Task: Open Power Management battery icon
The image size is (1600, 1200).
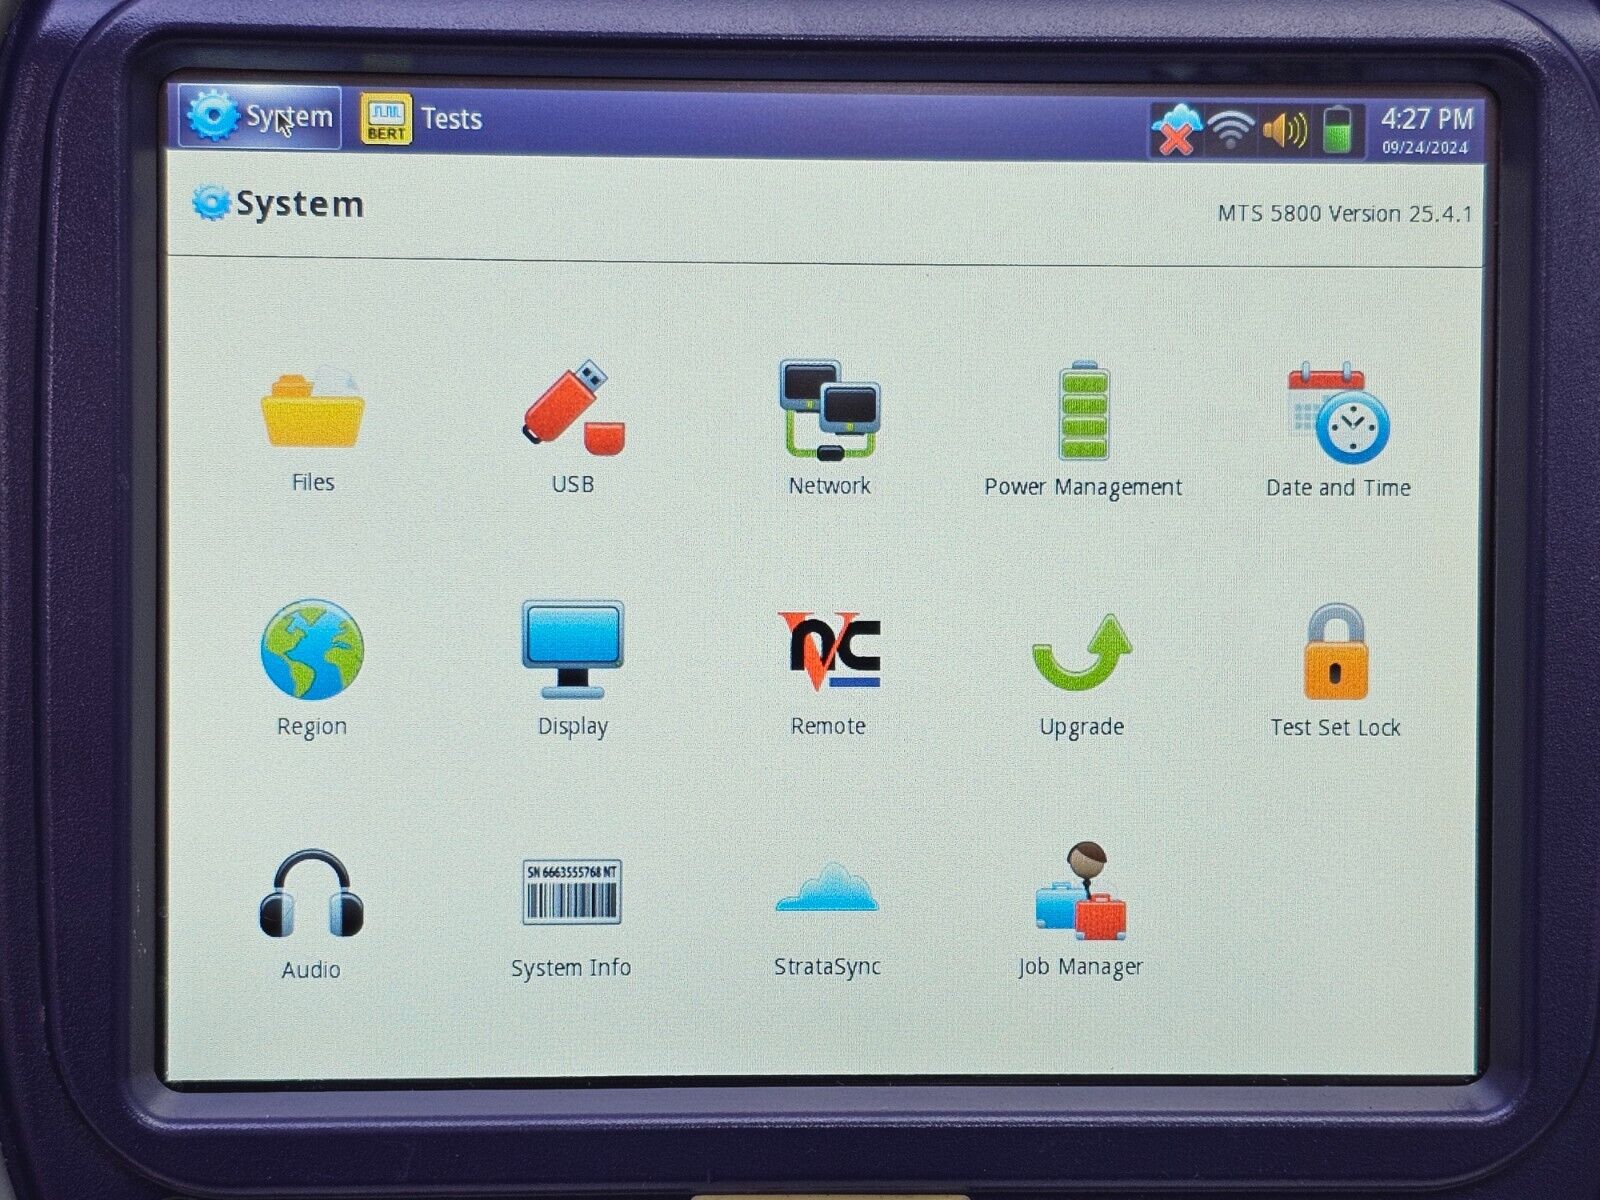Action: pos(1083,411)
